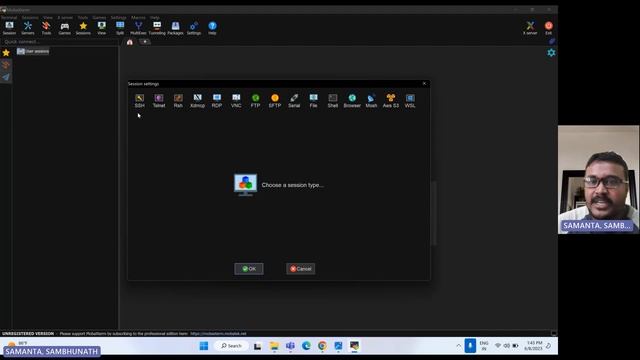Click the paperclip icon at top right
Viewport: 640px width, 360px height.
pyautogui.click(x=551, y=42)
